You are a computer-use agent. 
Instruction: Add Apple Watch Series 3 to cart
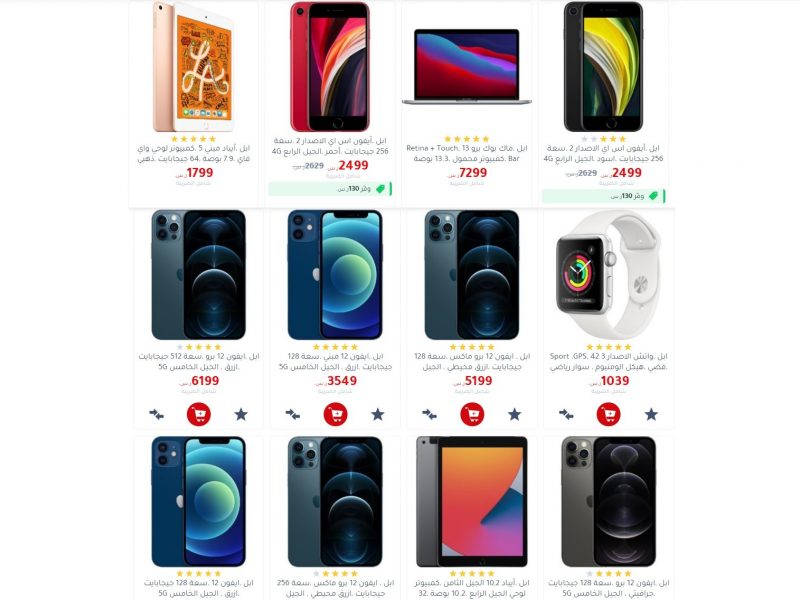(x=609, y=414)
